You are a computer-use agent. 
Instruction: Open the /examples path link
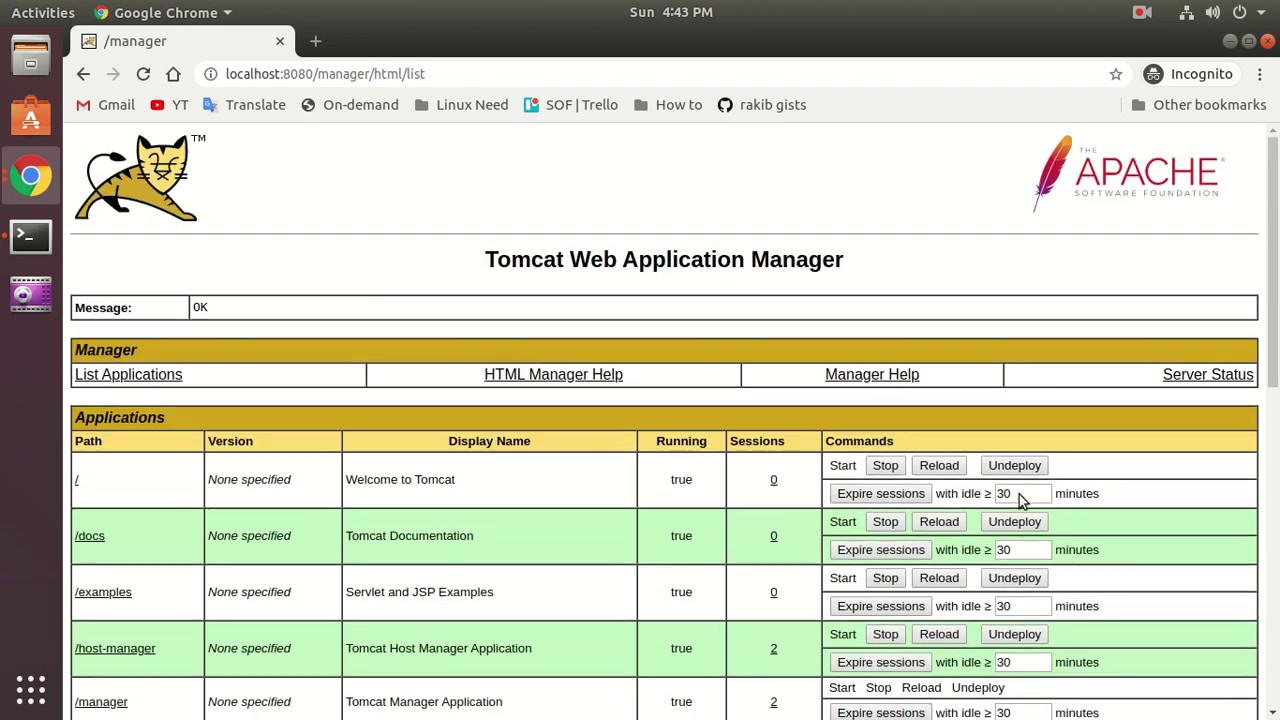[103, 592]
